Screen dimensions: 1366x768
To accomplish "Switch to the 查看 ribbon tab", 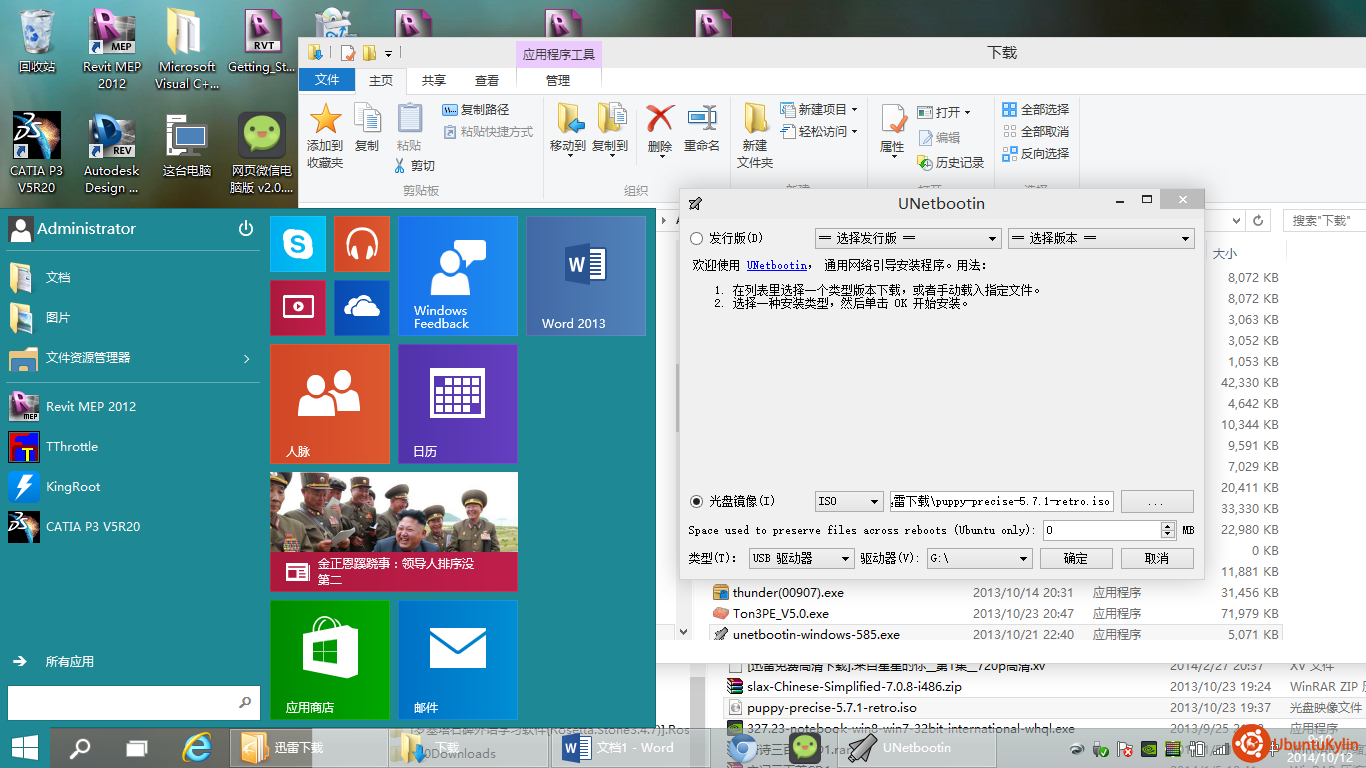I will pyautogui.click(x=487, y=81).
